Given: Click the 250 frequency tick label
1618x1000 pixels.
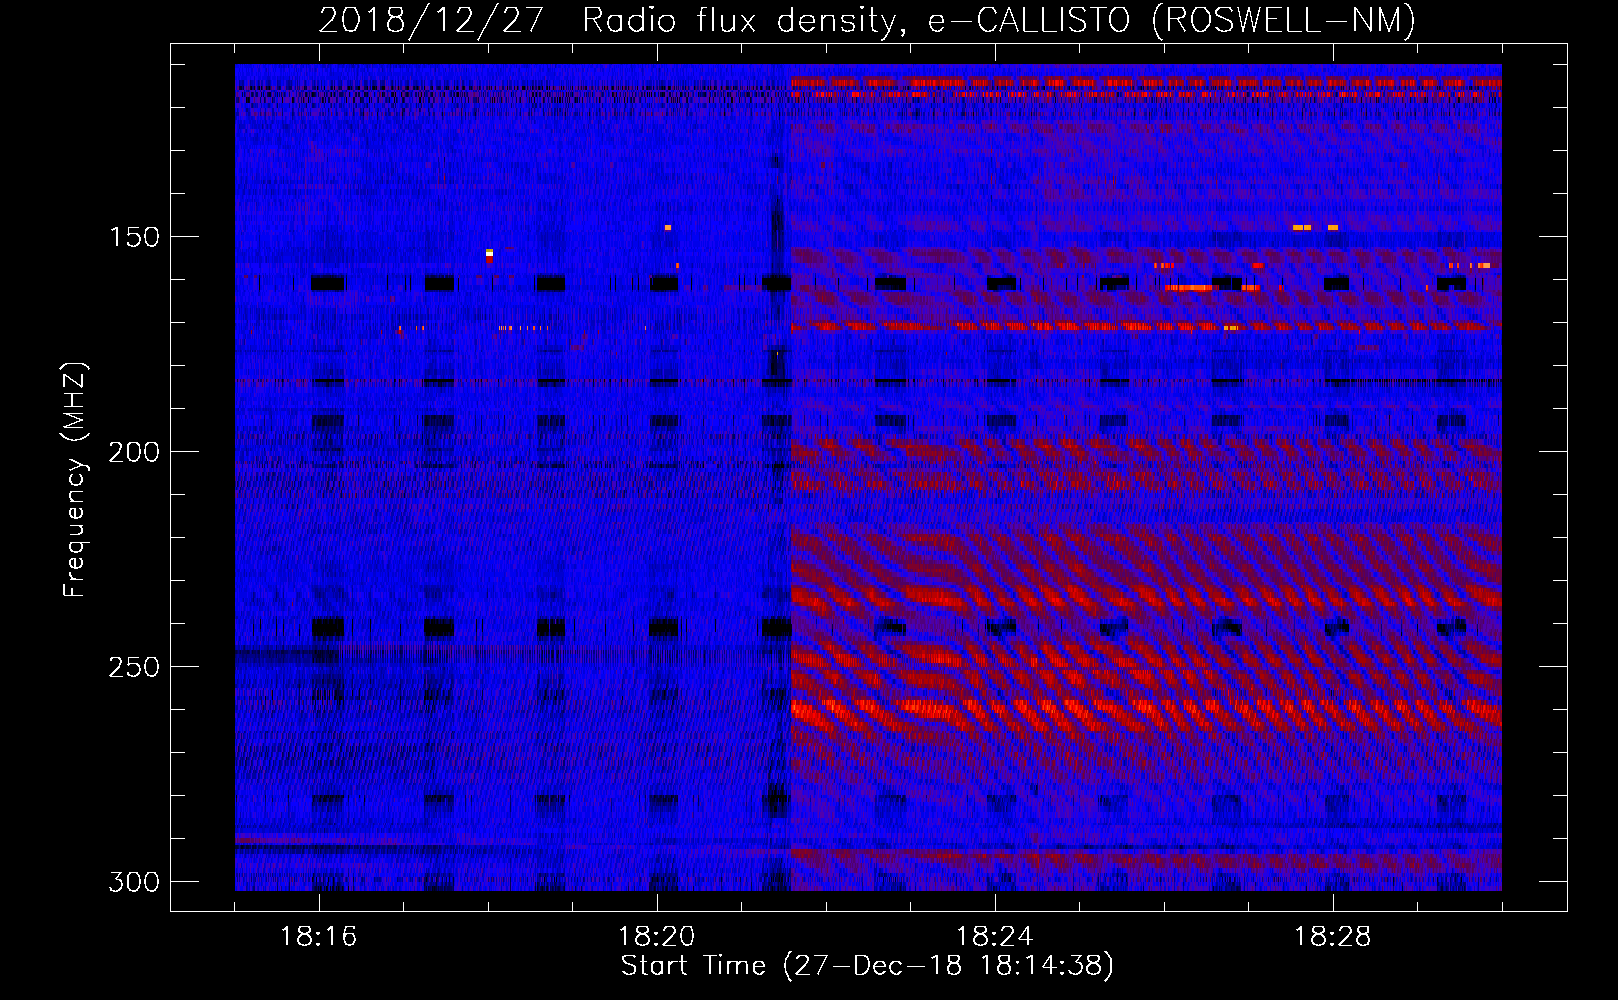Looking at the screenshot, I should coord(133,667).
